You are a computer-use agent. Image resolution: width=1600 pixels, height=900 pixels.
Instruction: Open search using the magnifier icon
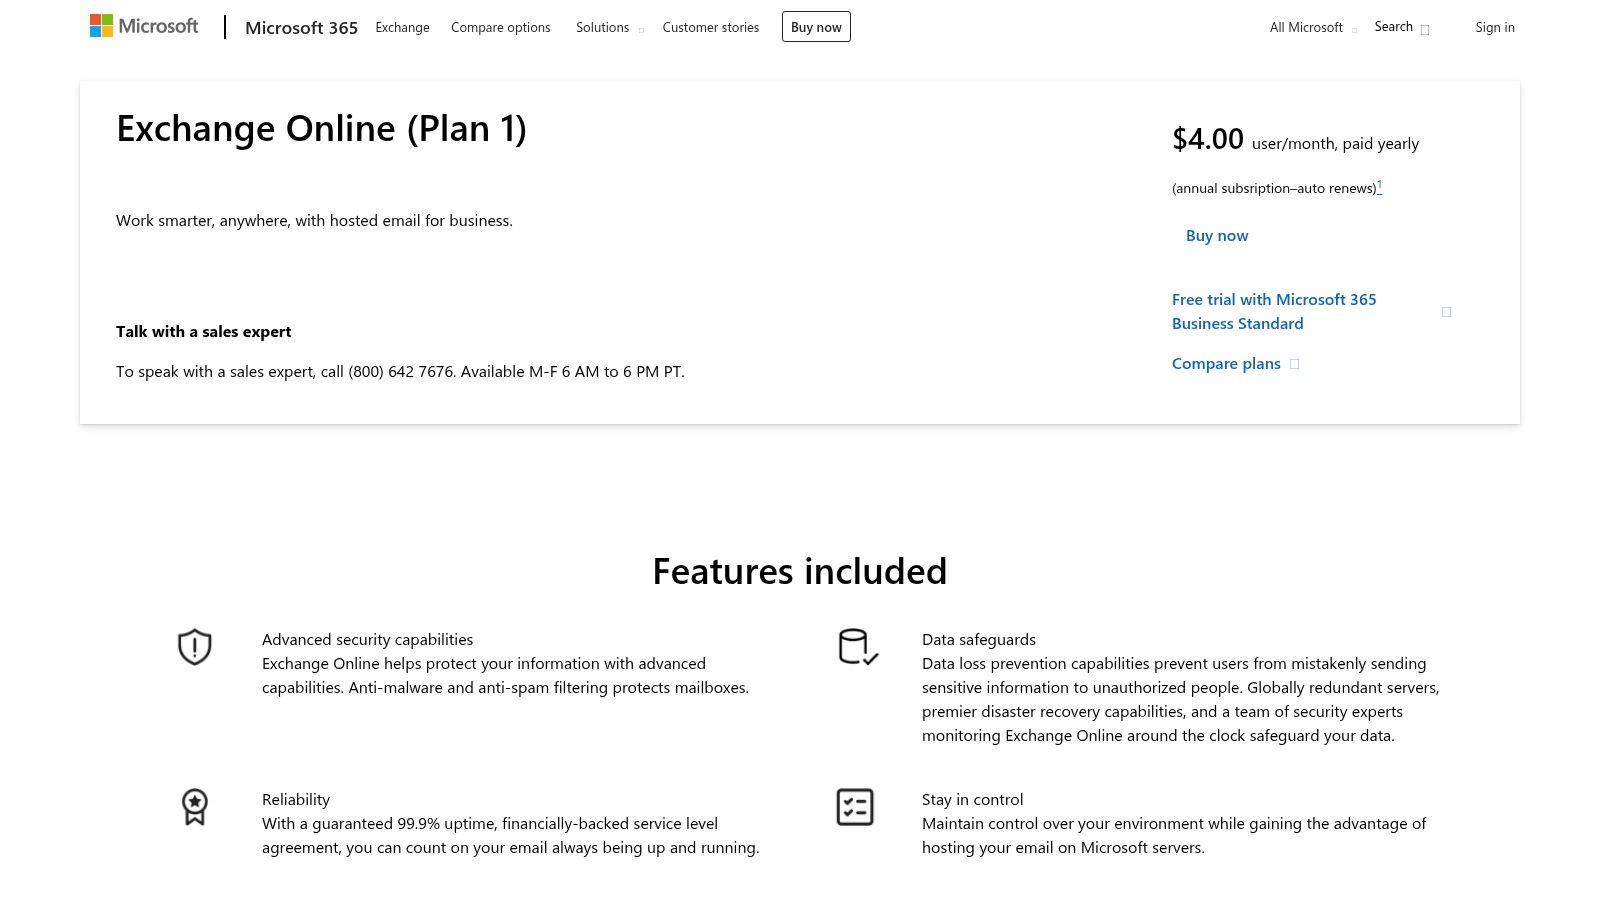tap(1426, 27)
